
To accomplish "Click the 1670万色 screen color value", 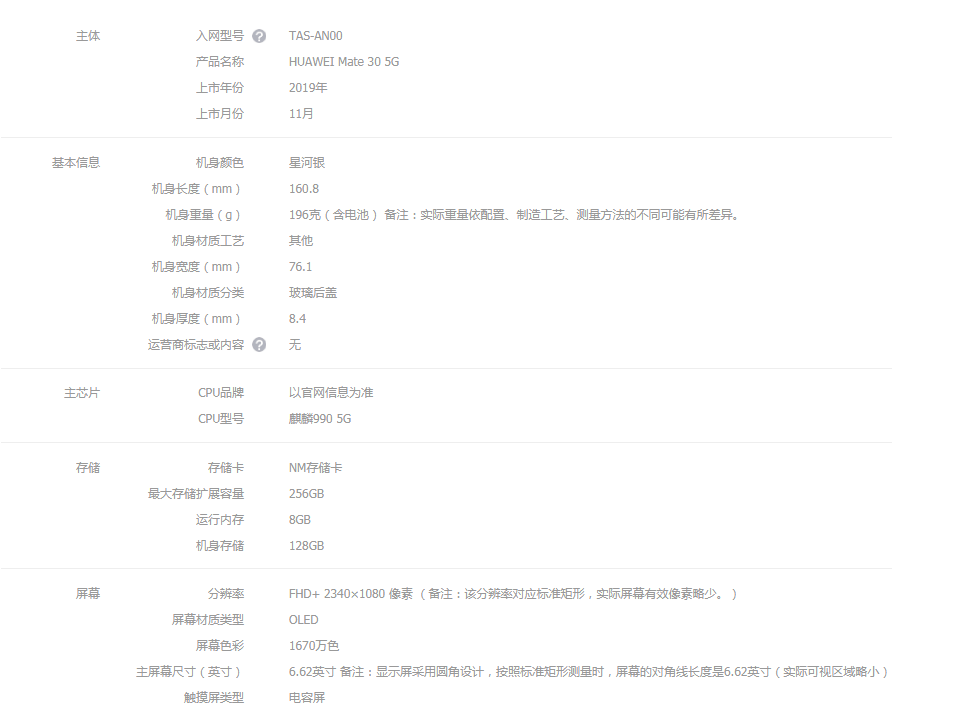I will (314, 646).
